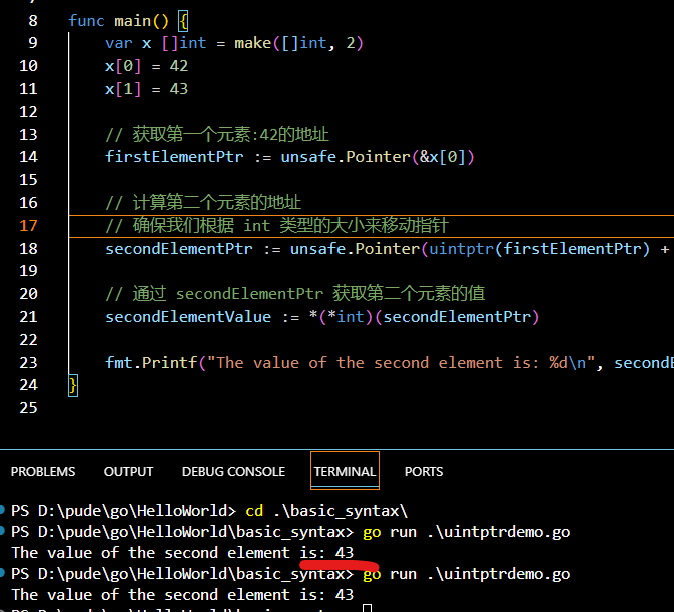Click the value 43 in x[1] assignment
Image resolution: width=674 pixels, height=612 pixels.
(178, 89)
